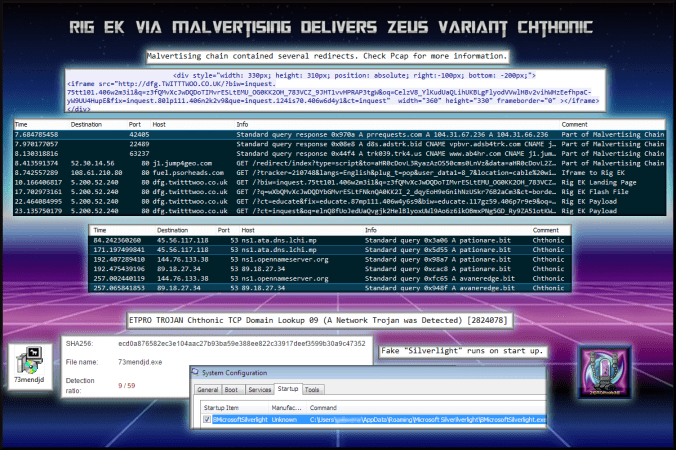Image resolution: width=676 pixels, height=450 pixels.
Task: Click the Startup tab
Action: (x=287, y=389)
